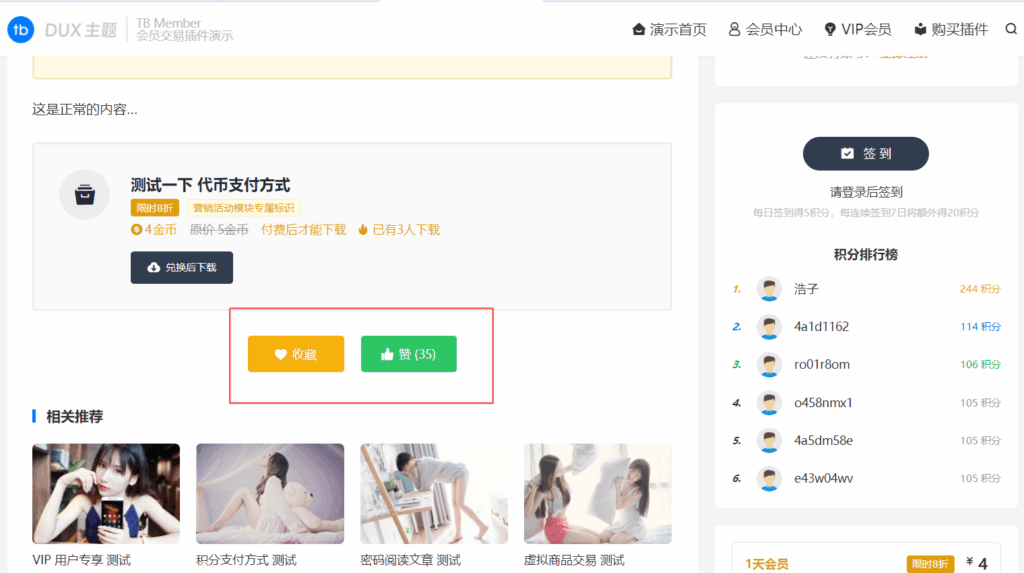Toggle the 收藏 favorite button
Image resolution: width=1024 pixels, height=573 pixels.
coord(296,354)
